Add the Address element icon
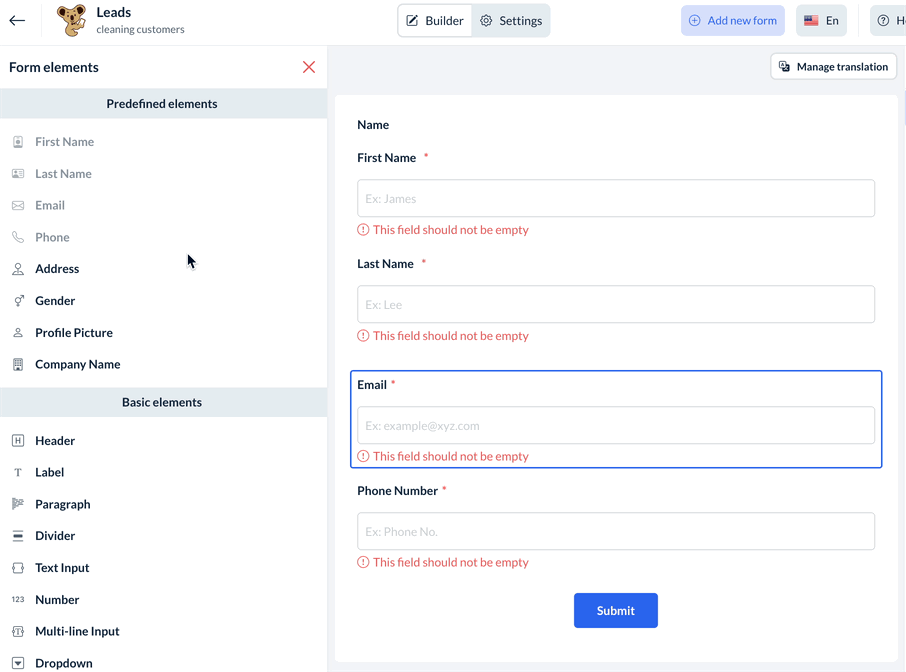This screenshot has height=672, width=906. coord(18,269)
